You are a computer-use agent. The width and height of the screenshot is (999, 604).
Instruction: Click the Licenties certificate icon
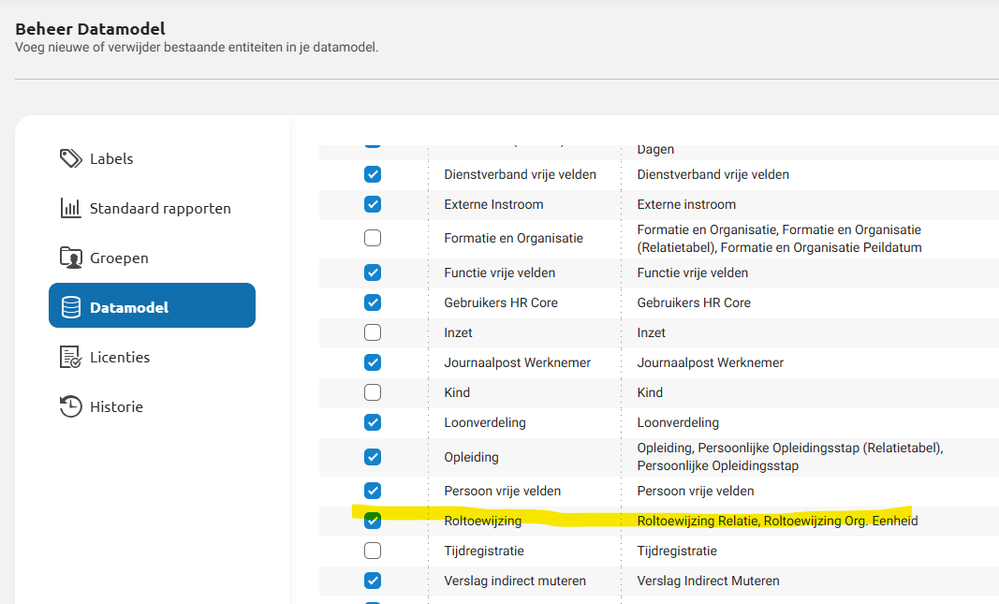coord(70,357)
